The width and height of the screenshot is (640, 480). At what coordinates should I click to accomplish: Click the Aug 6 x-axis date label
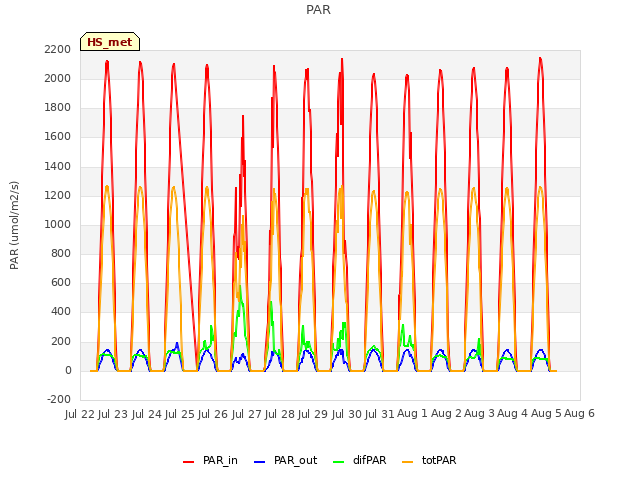pyautogui.click(x=579, y=414)
